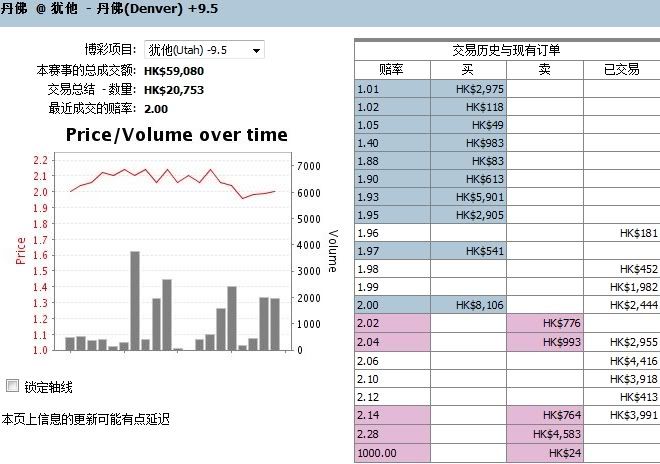Select the HK$5,901 buy order at 1.93
Viewport: 660px width, 464px height.
468,197
